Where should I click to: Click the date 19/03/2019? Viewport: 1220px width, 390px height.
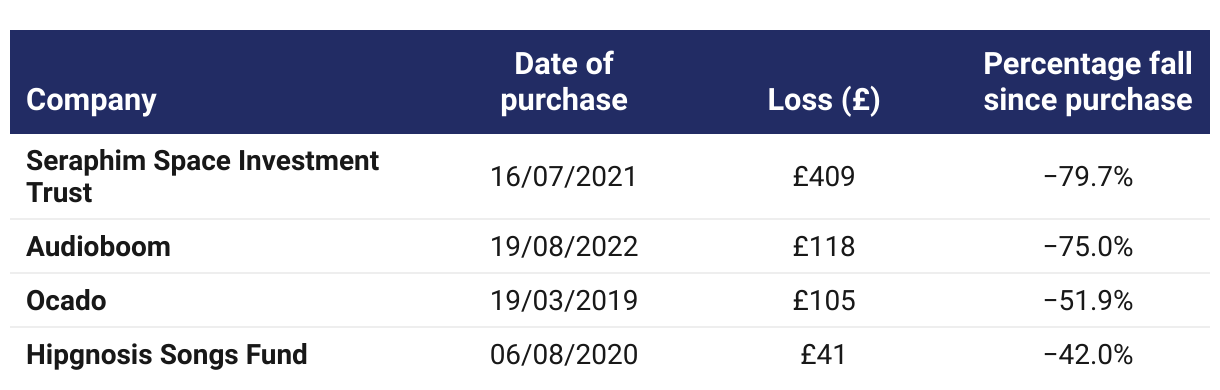(563, 300)
